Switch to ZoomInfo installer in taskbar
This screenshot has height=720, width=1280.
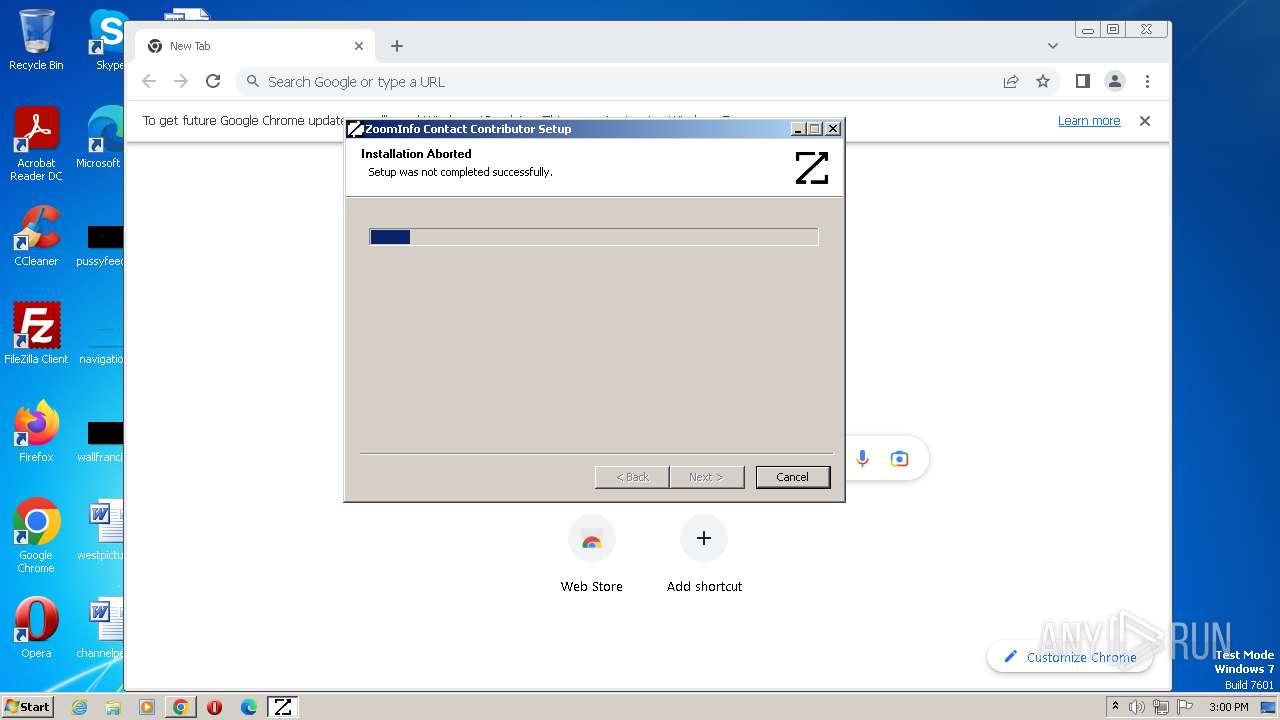[x=283, y=707]
